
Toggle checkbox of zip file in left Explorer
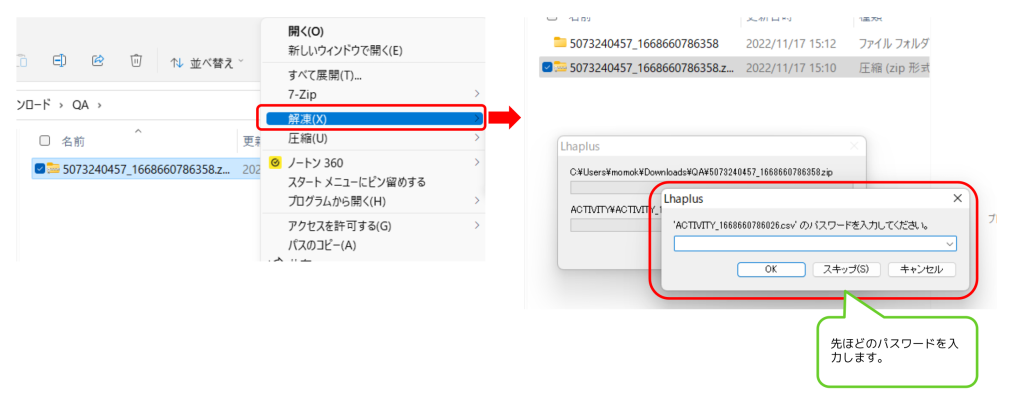(40, 169)
